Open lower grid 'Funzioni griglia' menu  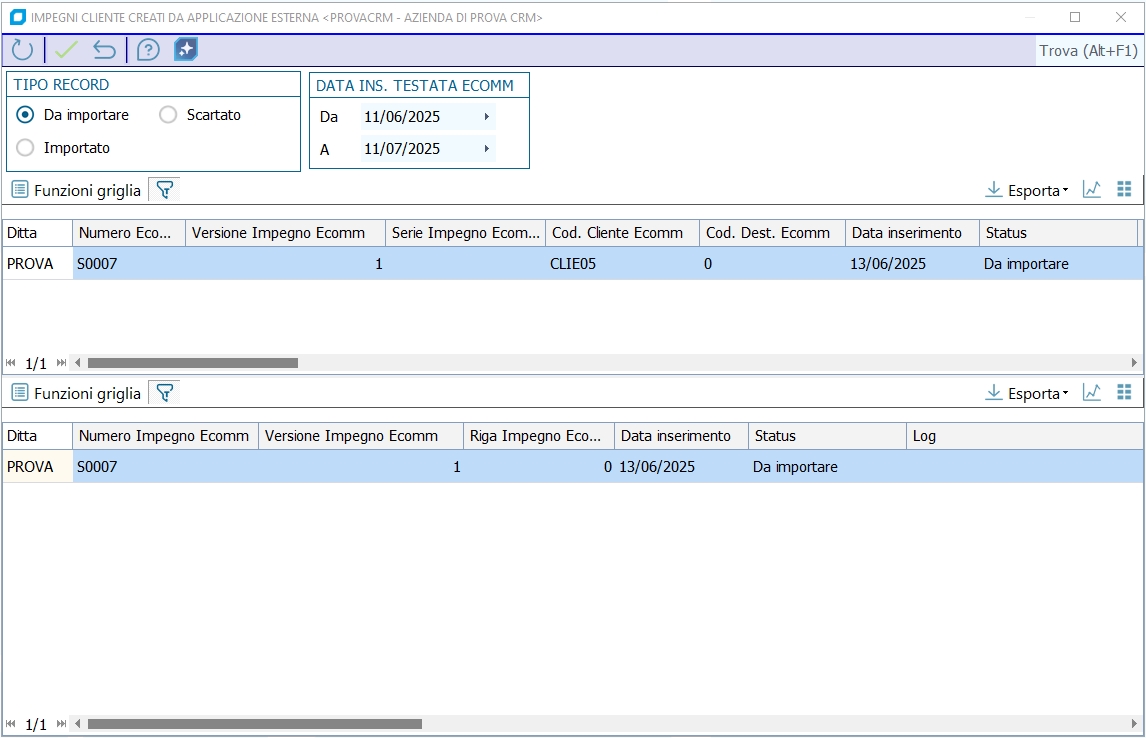pos(77,393)
